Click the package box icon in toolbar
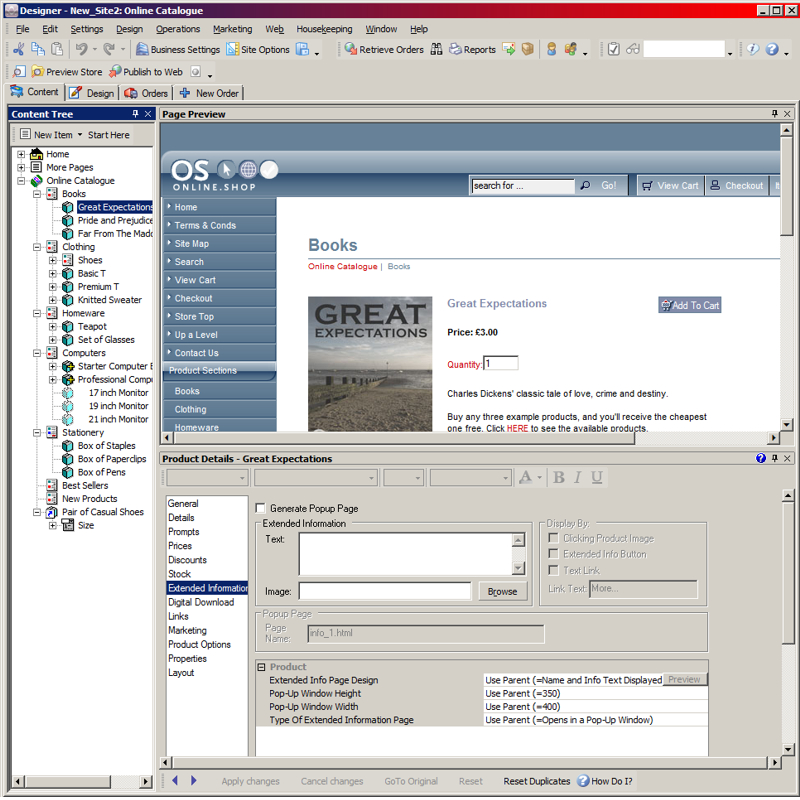800x800 pixels. [x=528, y=49]
